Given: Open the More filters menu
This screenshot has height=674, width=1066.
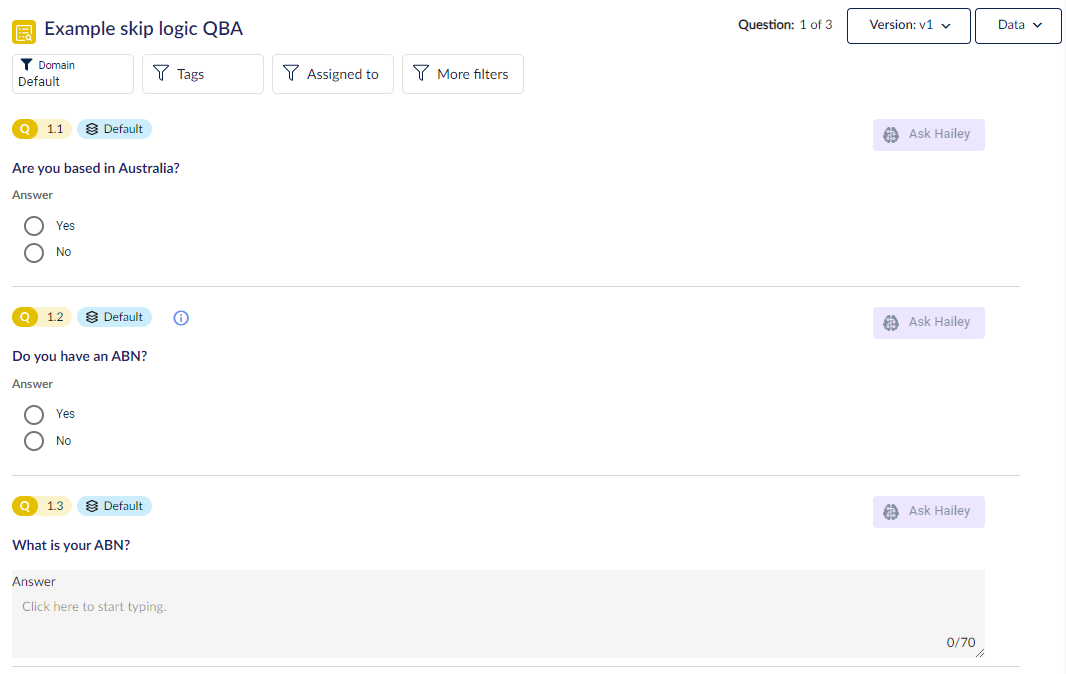Looking at the screenshot, I should click(x=462, y=73).
